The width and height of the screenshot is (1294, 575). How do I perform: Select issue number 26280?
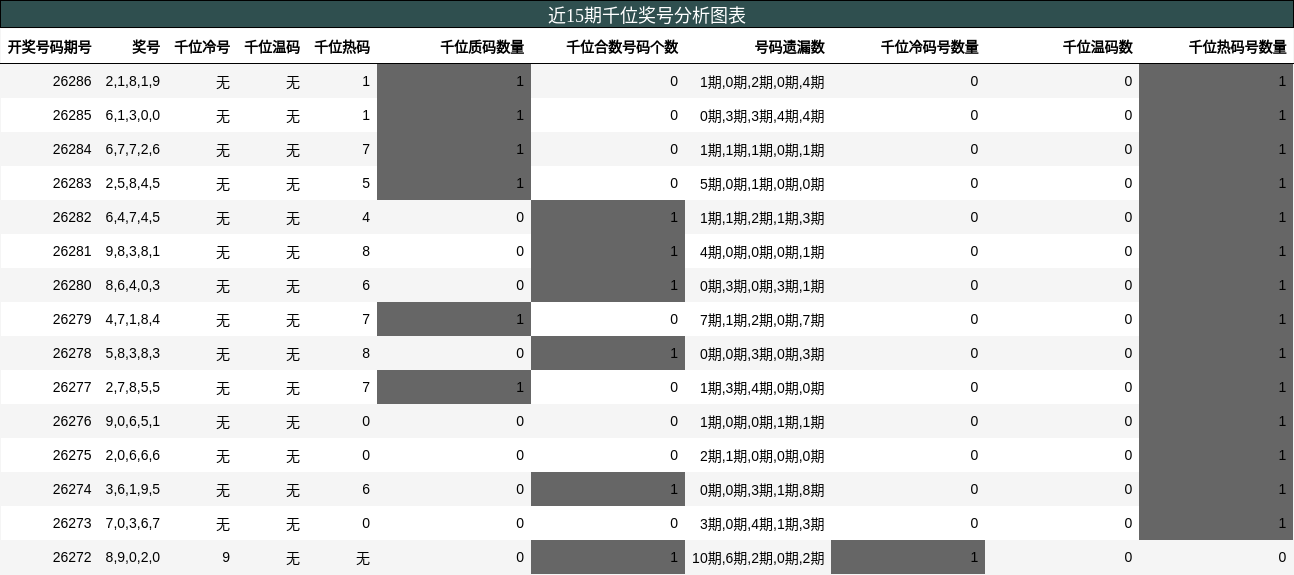click(x=72, y=285)
